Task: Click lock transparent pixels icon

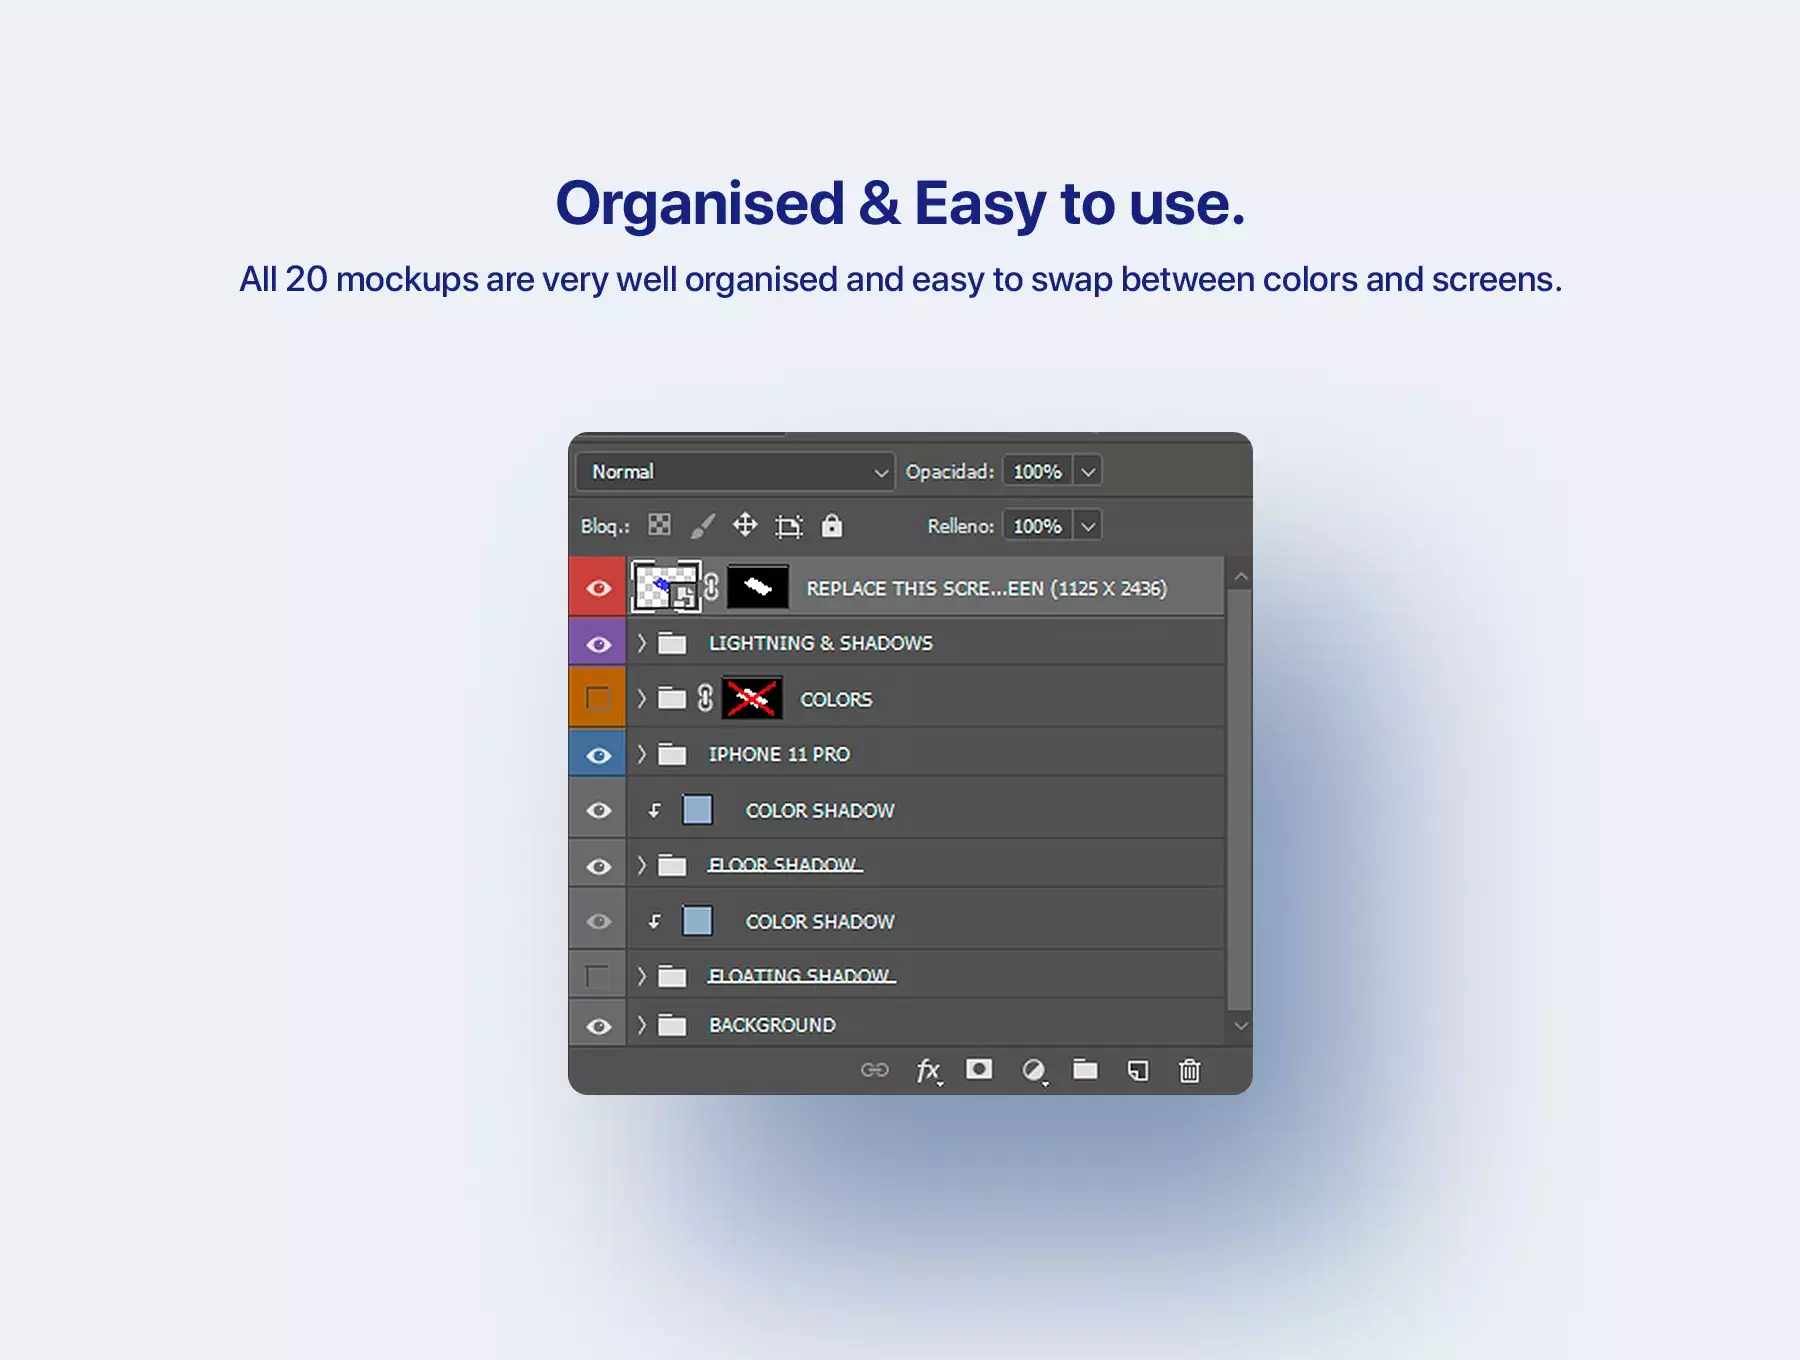Action: tap(659, 525)
